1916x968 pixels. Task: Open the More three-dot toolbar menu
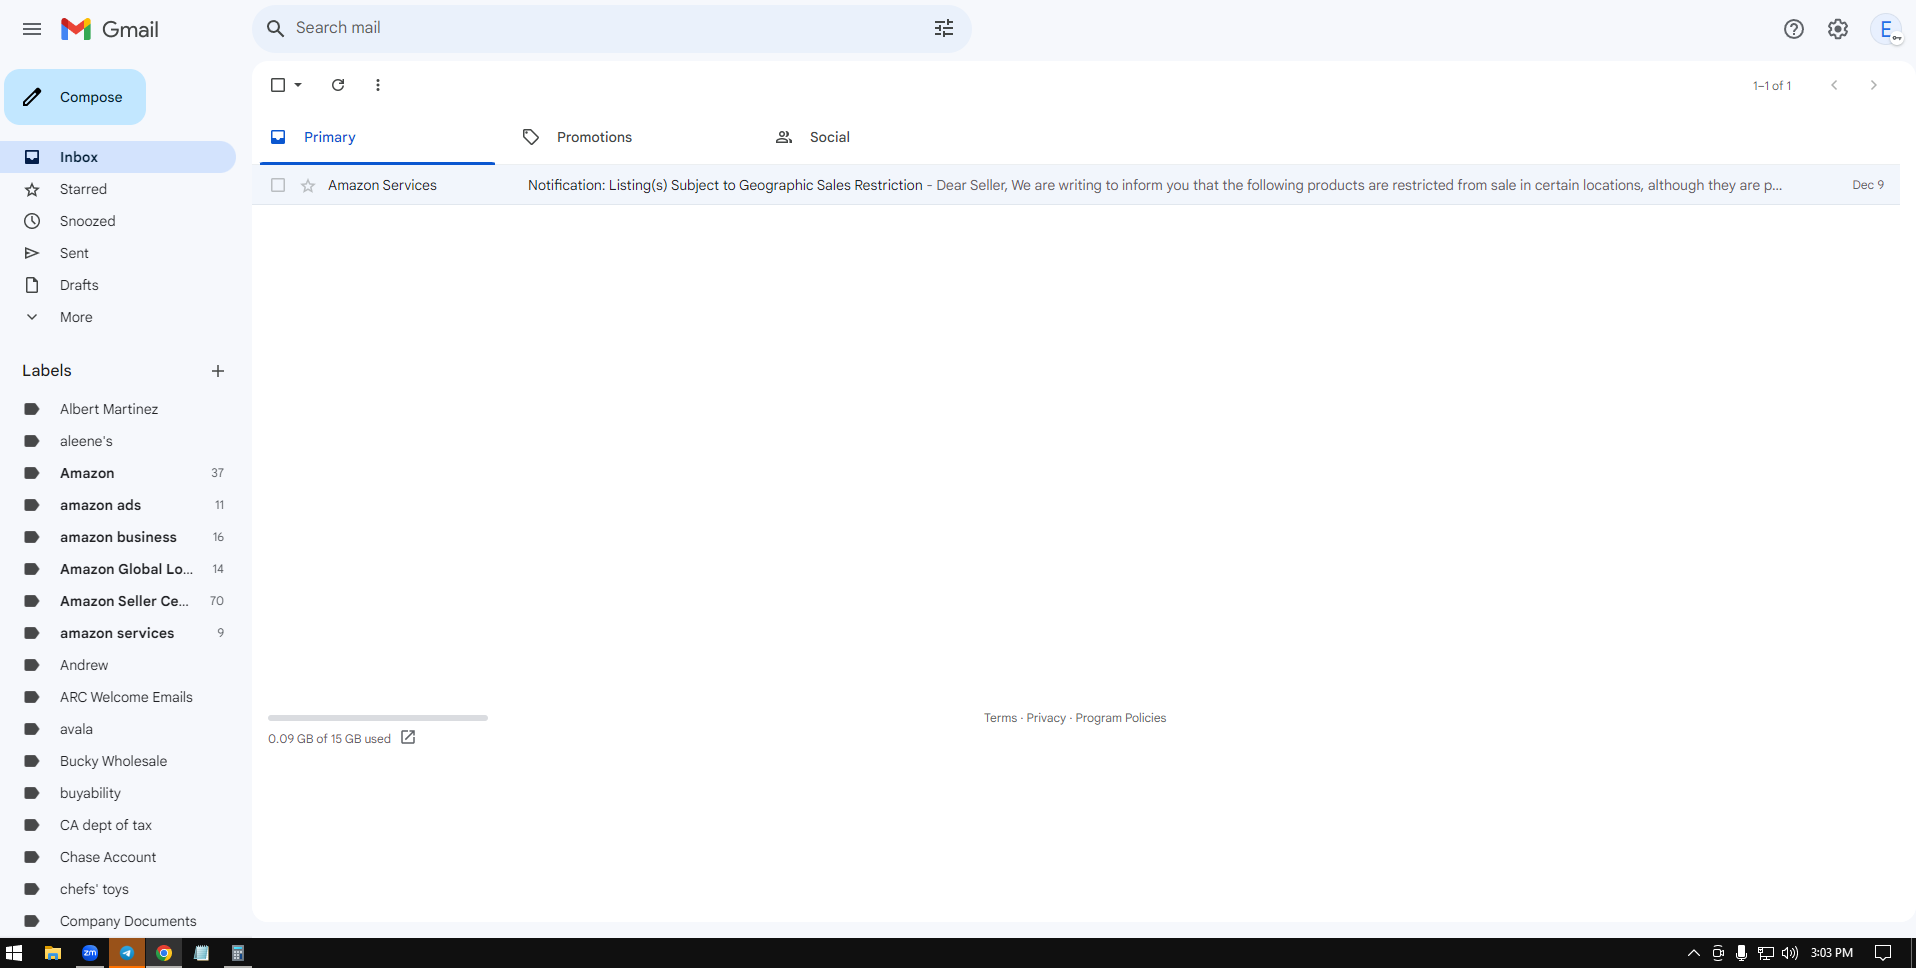click(378, 85)
